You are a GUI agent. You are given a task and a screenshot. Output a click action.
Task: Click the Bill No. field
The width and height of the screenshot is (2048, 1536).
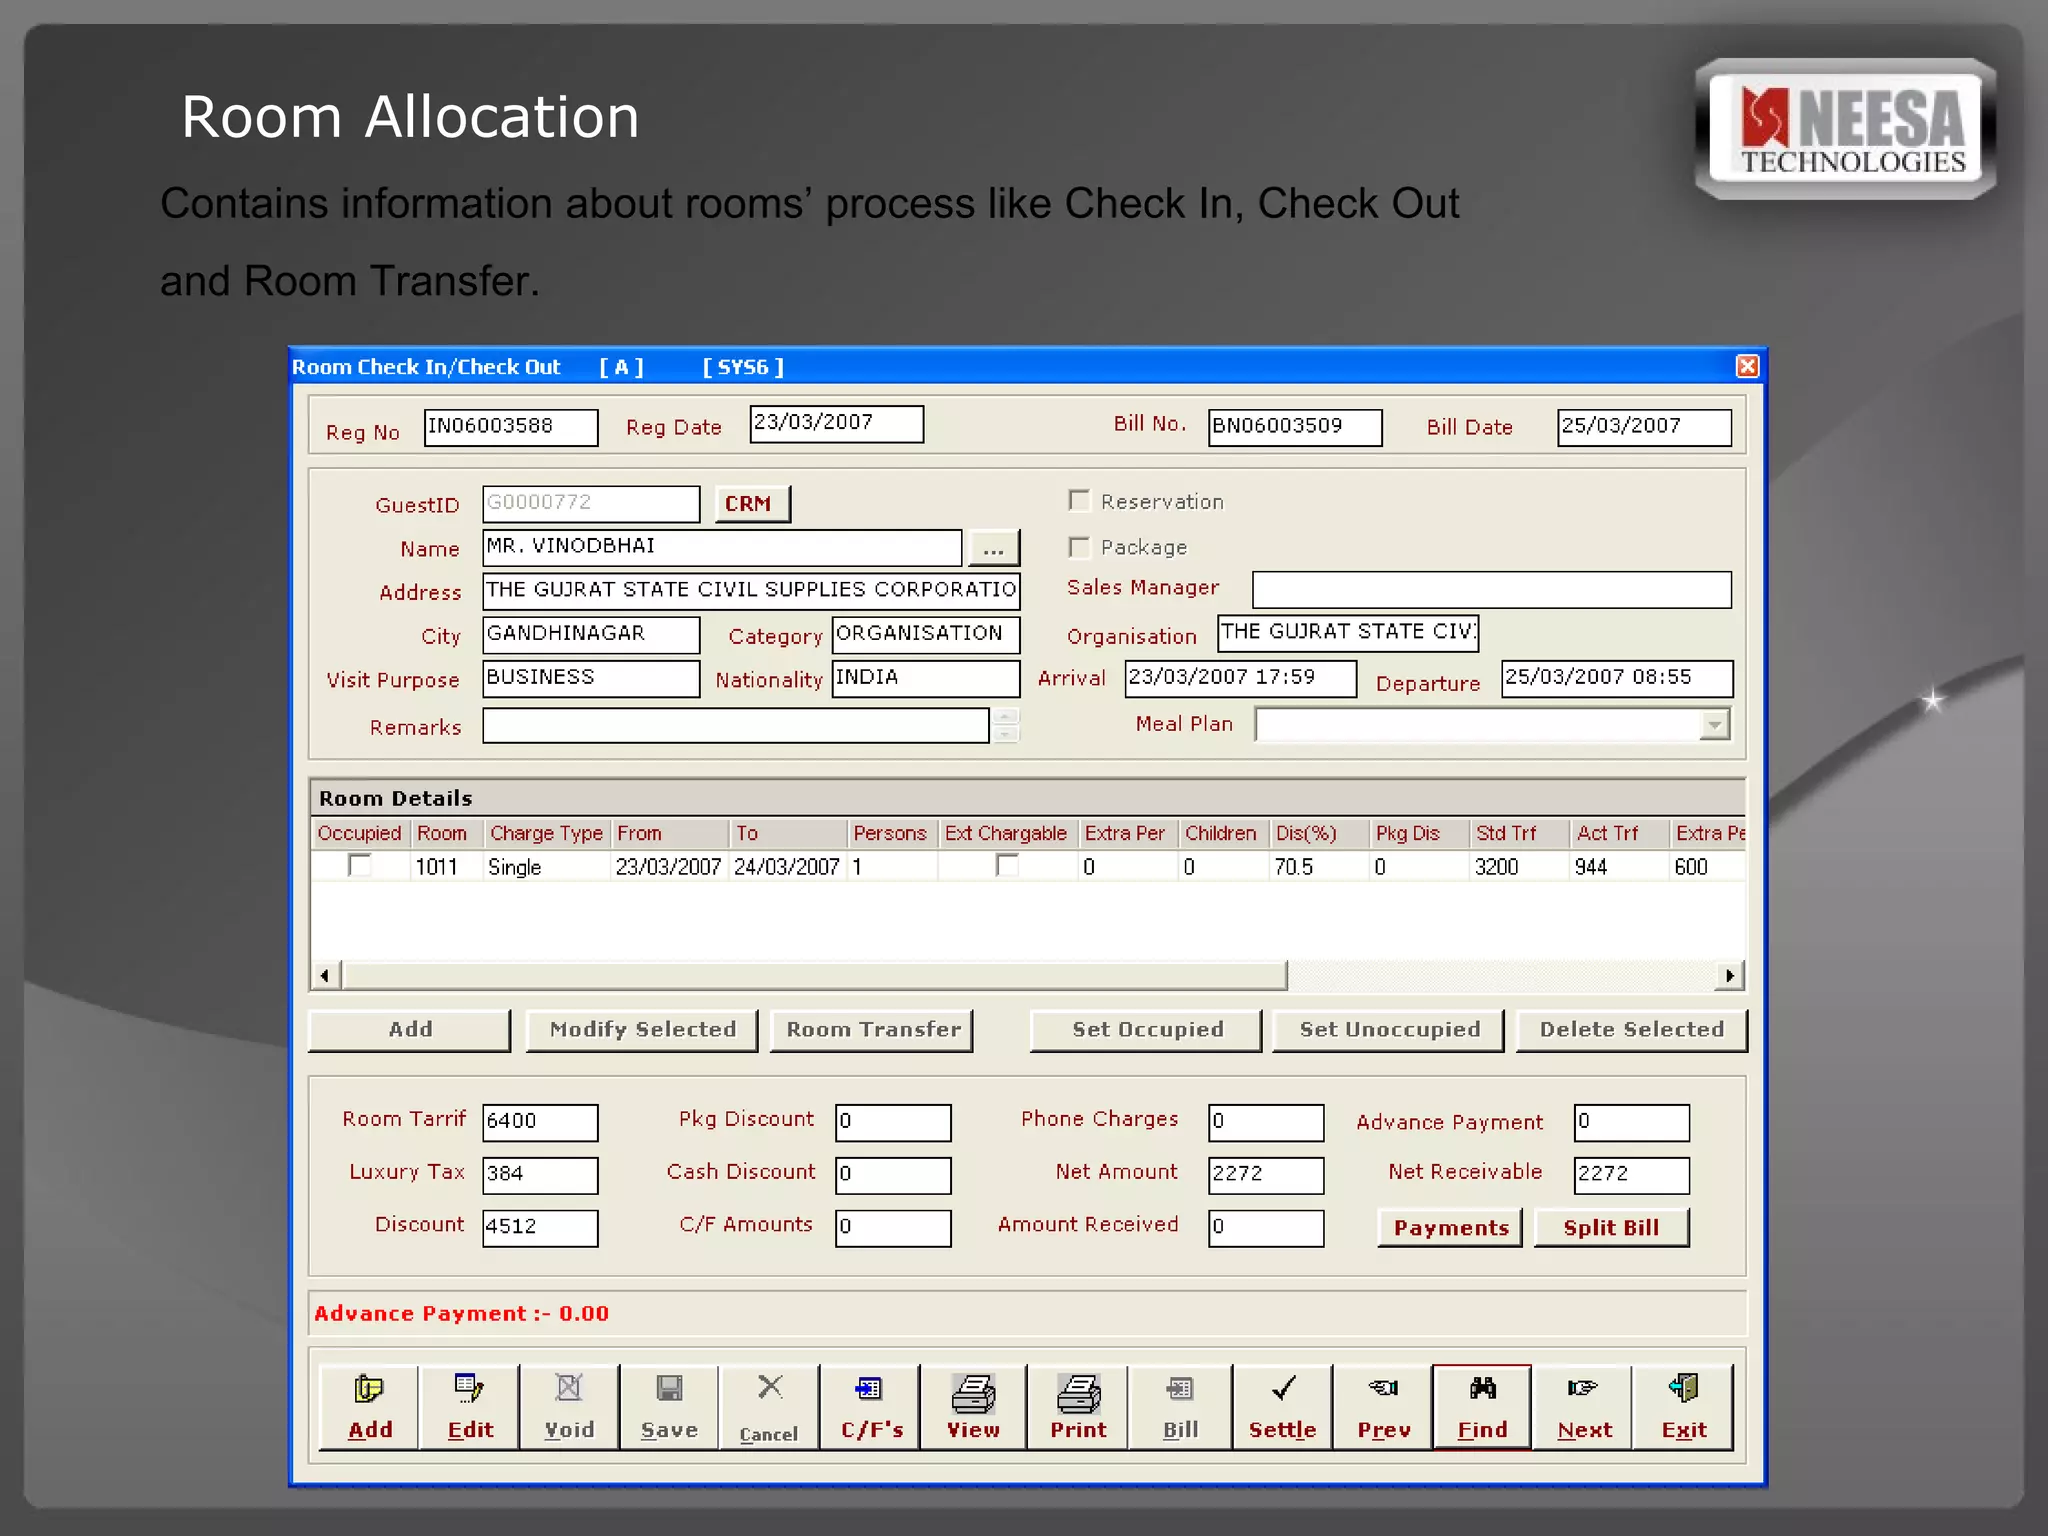(x=1295, y=427)
